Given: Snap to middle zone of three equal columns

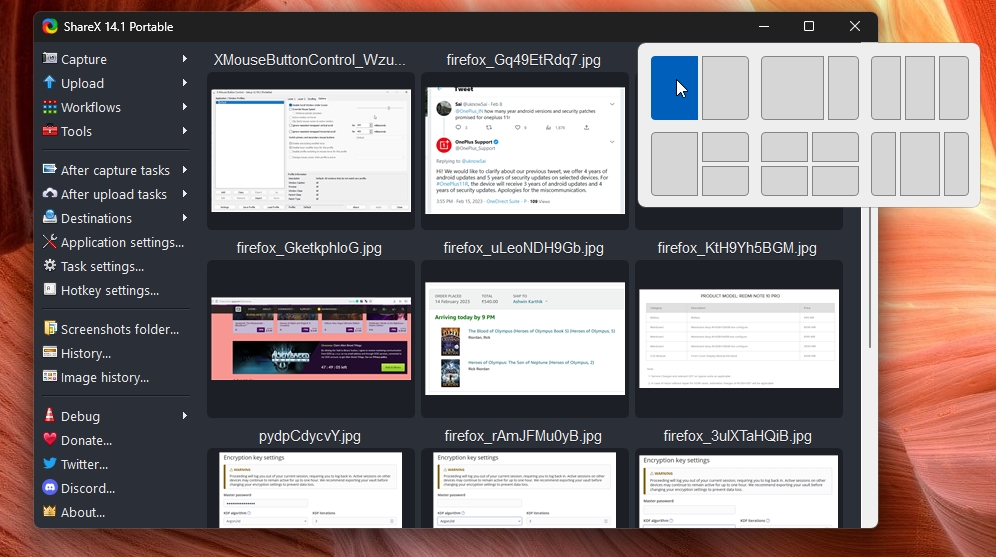Looking at the screenshot, I should (920, 88).
